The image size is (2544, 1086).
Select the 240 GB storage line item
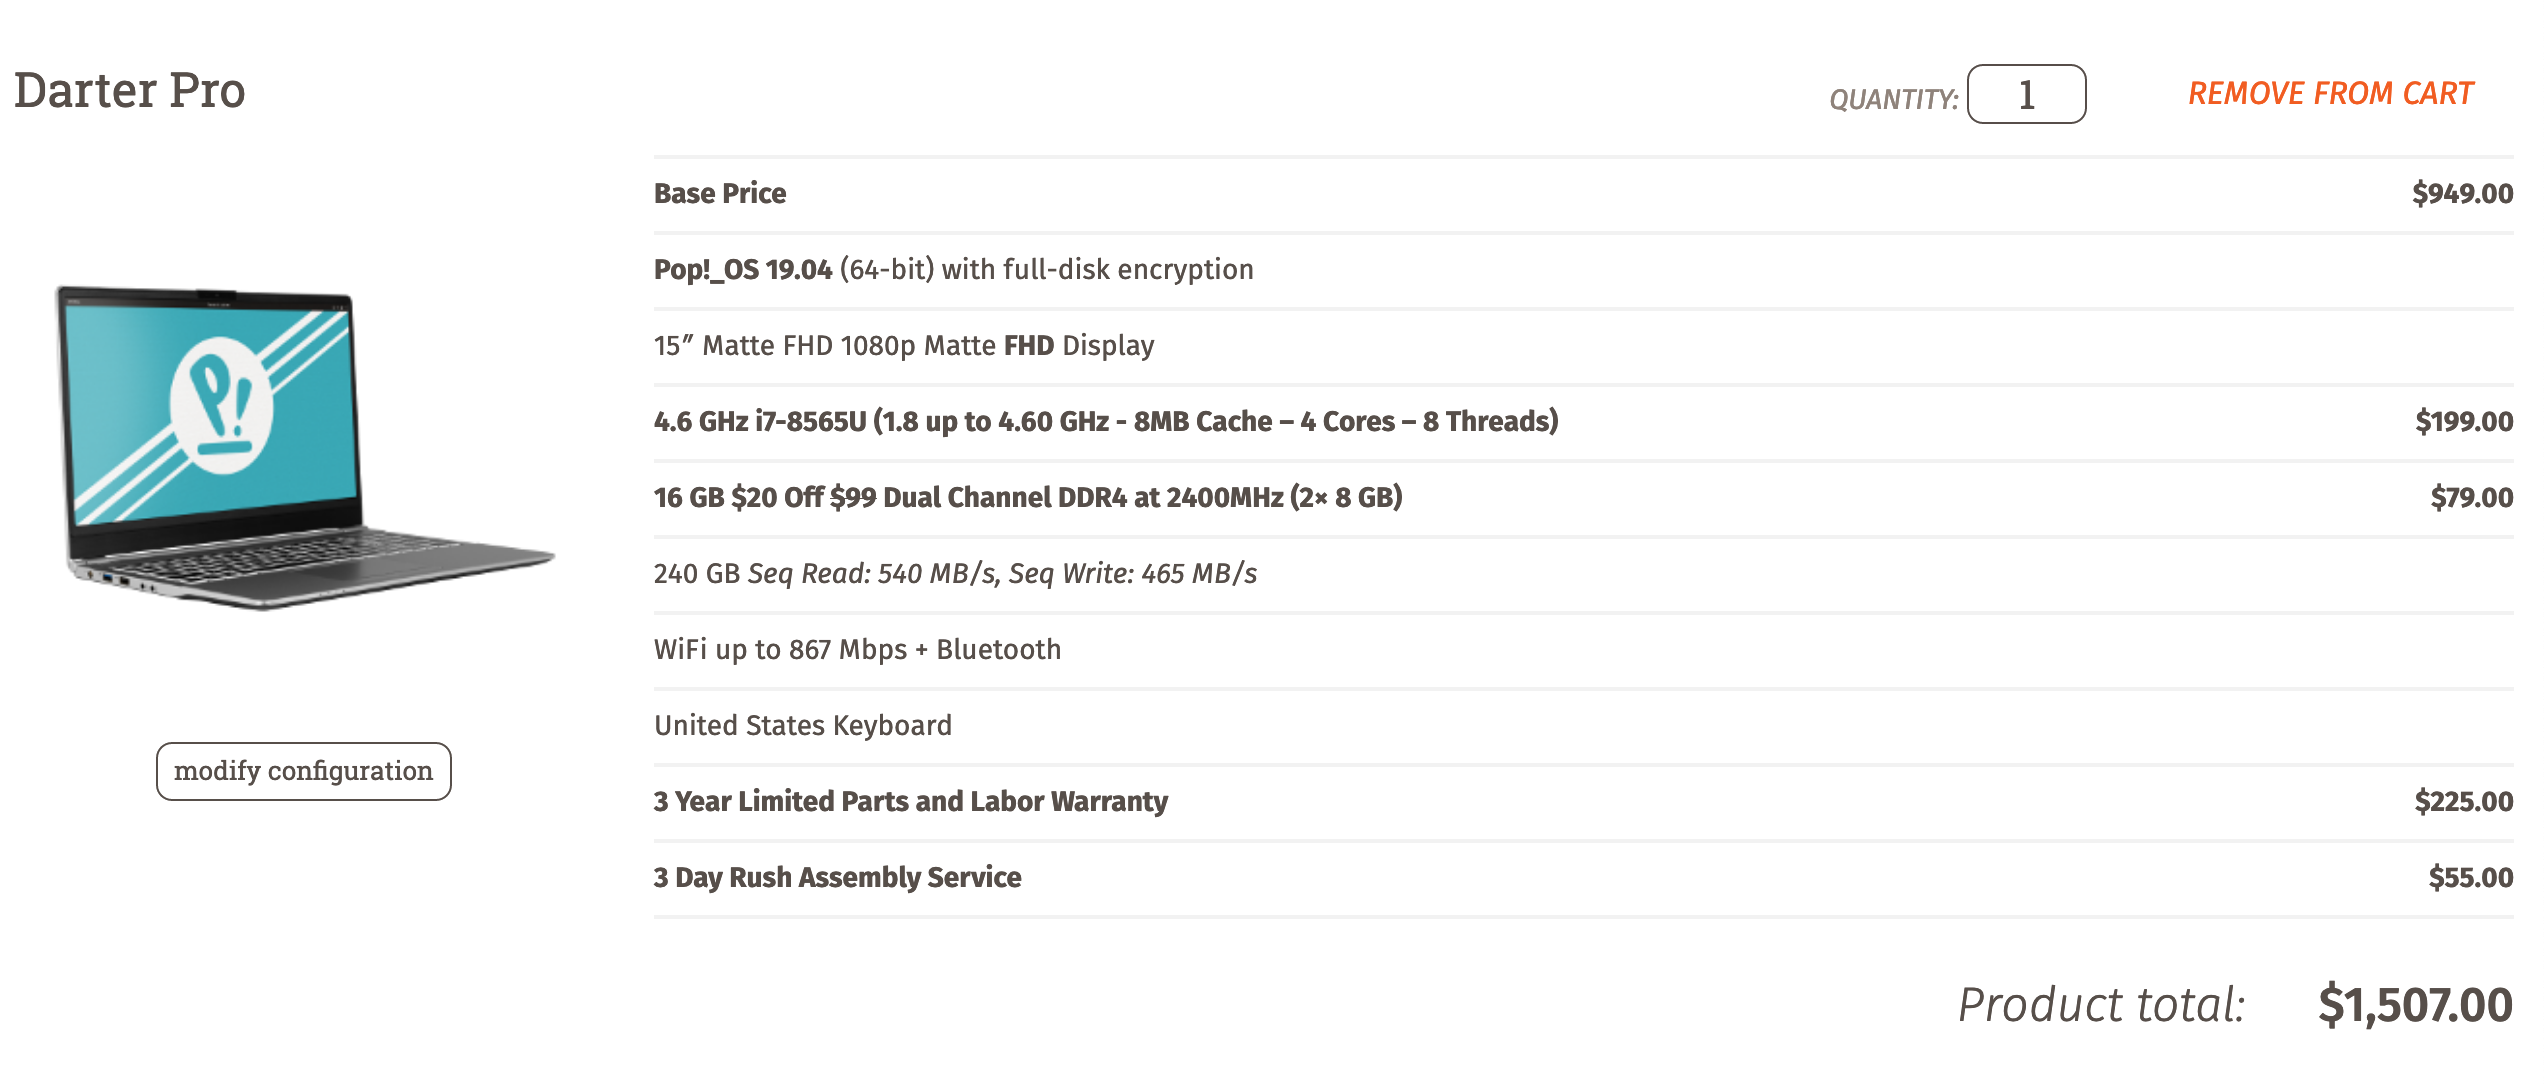click(955, 574)
